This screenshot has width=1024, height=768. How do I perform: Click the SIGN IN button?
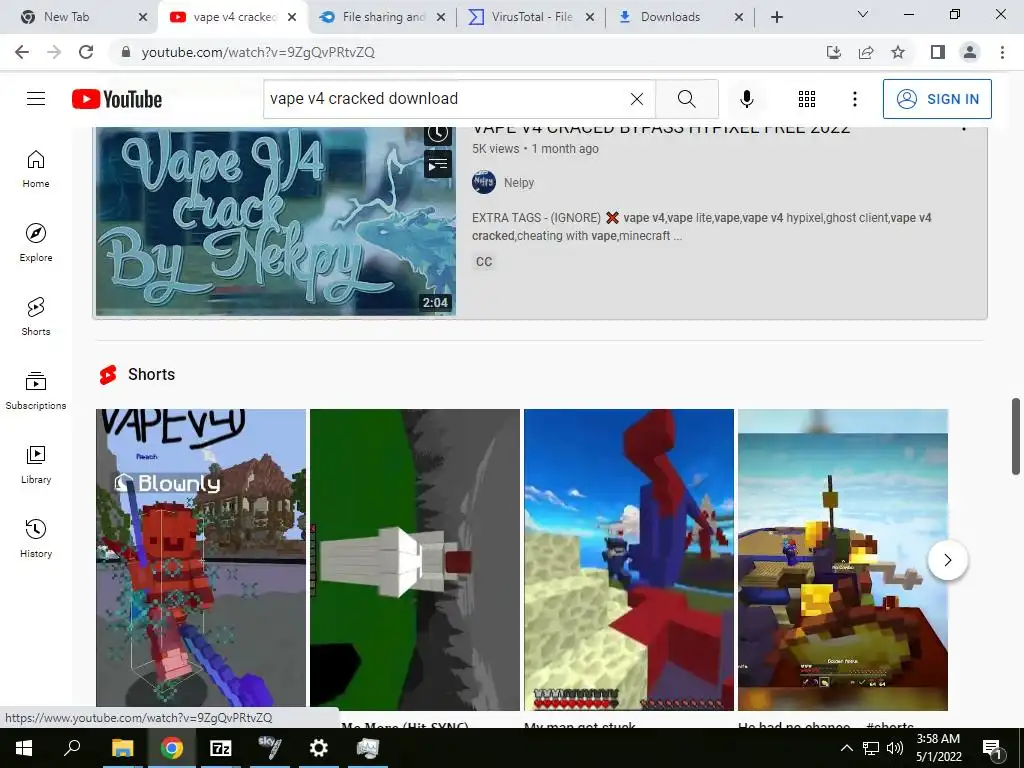click(x=937, y=99)
